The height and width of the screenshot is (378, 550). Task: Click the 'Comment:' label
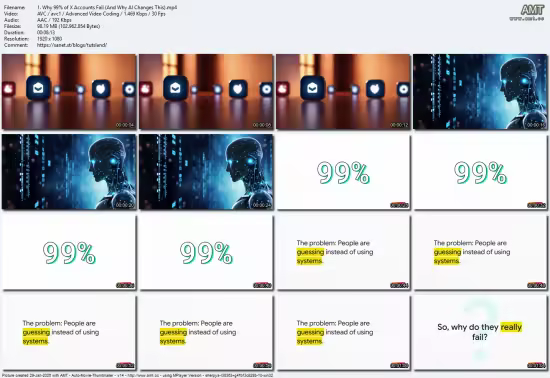click(16, 45)
